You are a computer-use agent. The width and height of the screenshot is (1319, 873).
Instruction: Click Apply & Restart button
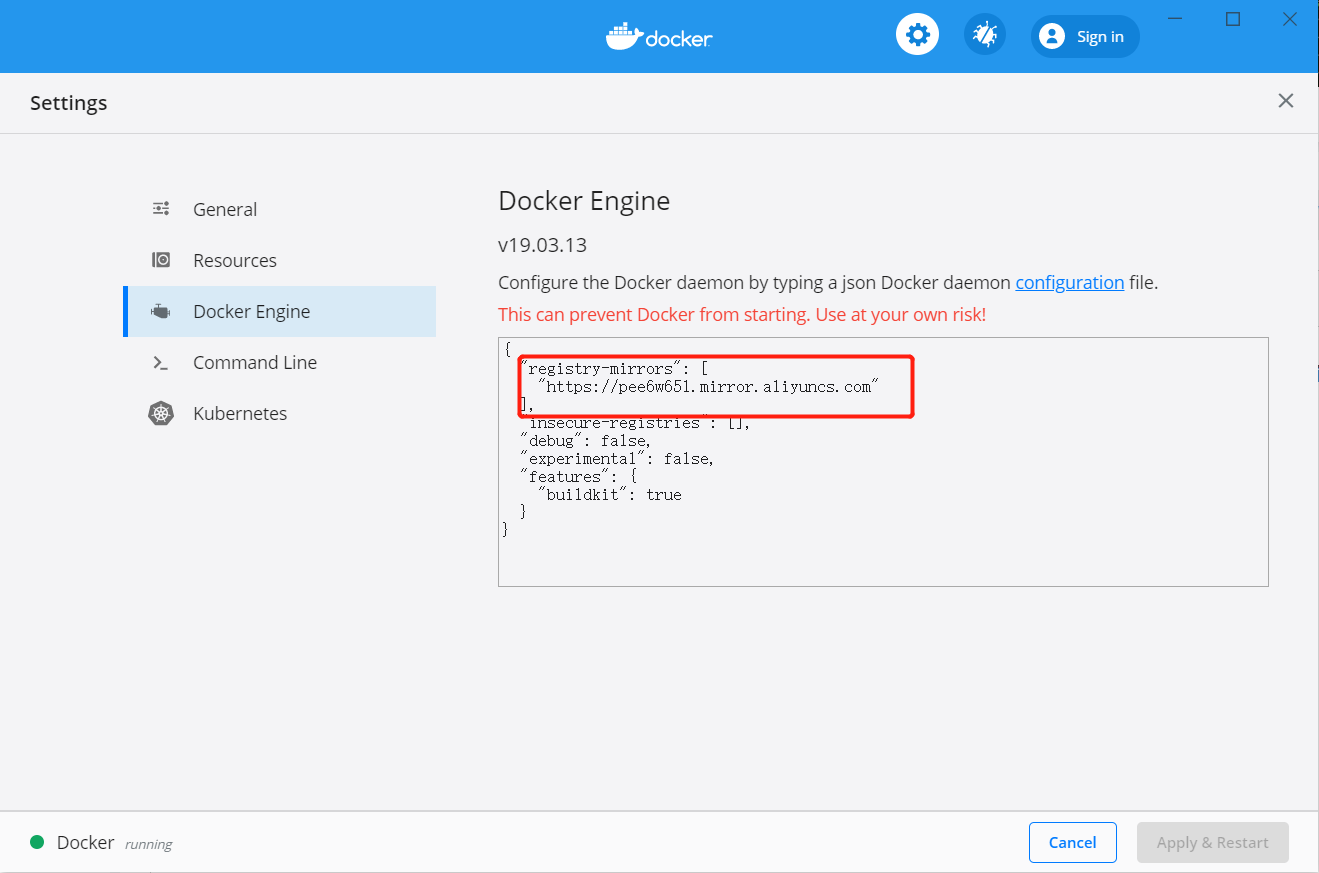click(x=1213, y=842)
